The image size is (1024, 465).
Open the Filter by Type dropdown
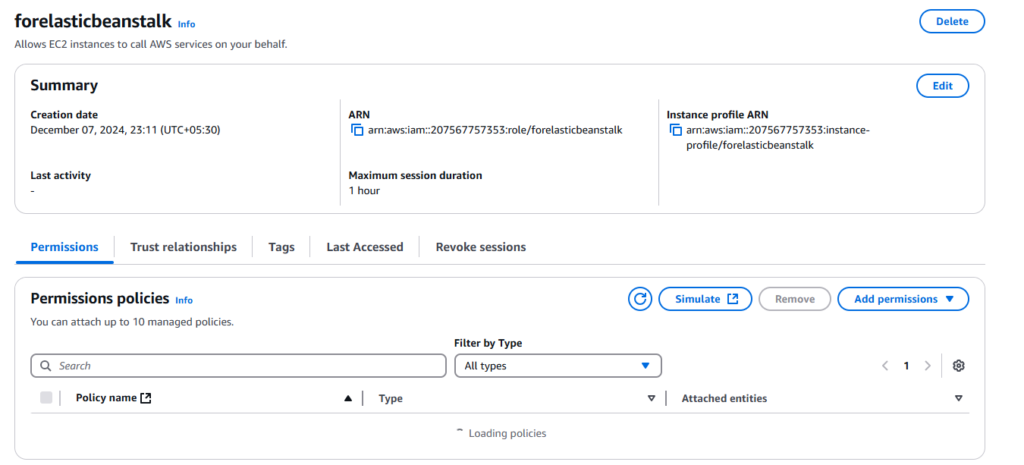[558, 366]
